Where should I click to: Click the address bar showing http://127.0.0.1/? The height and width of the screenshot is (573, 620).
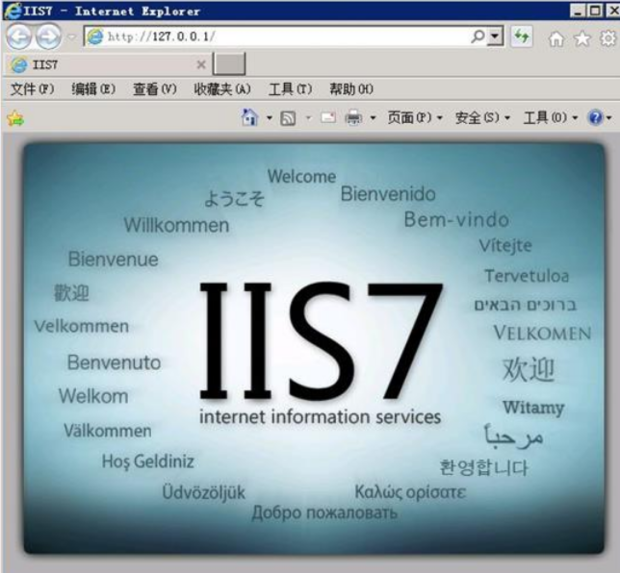[293, 37]
